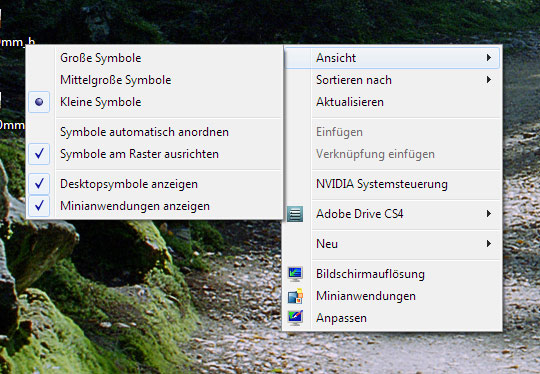
Task: Click the Adobe Drive CS4 icon
Action: (295, 214)
